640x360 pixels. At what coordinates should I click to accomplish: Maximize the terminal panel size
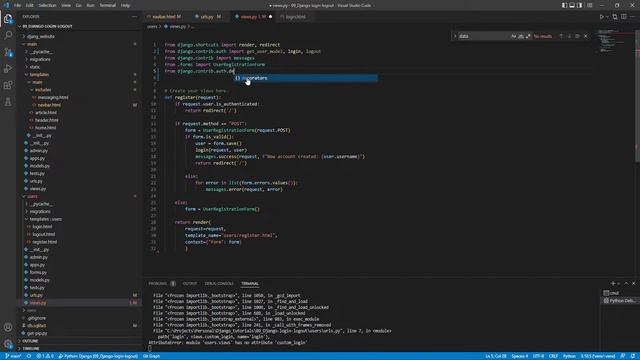click(x=627, y=283)
